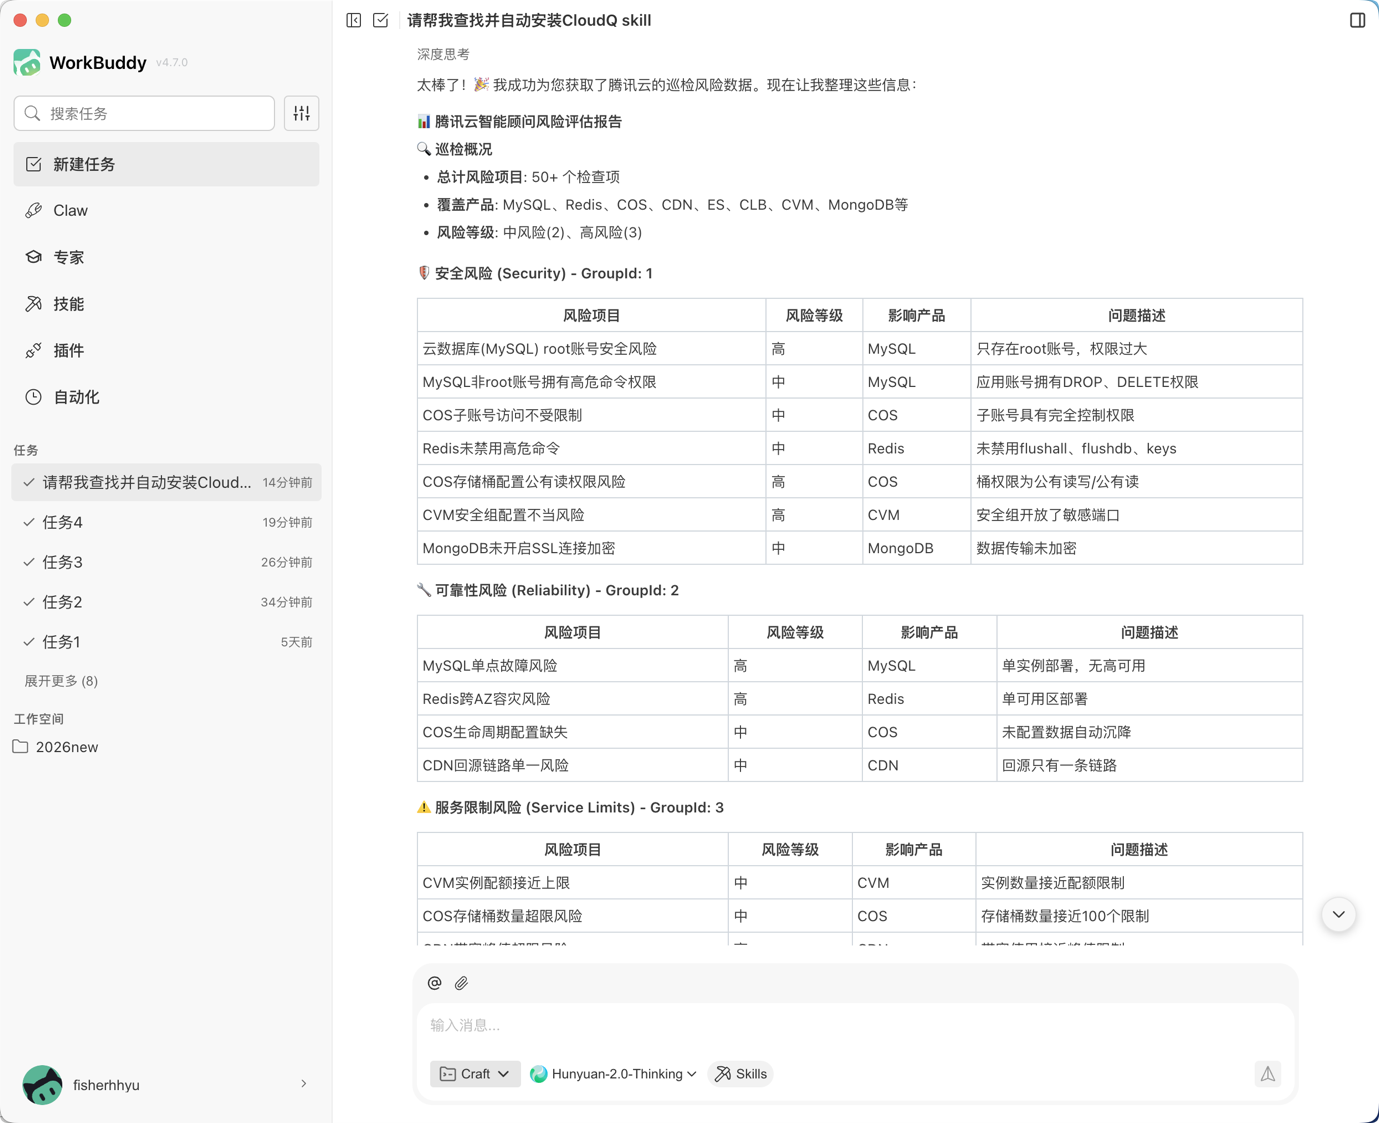Viewport: 1379px width, 1123px height.
Task: Click the 自动化 clock icon
Action: tap(34, 397)
